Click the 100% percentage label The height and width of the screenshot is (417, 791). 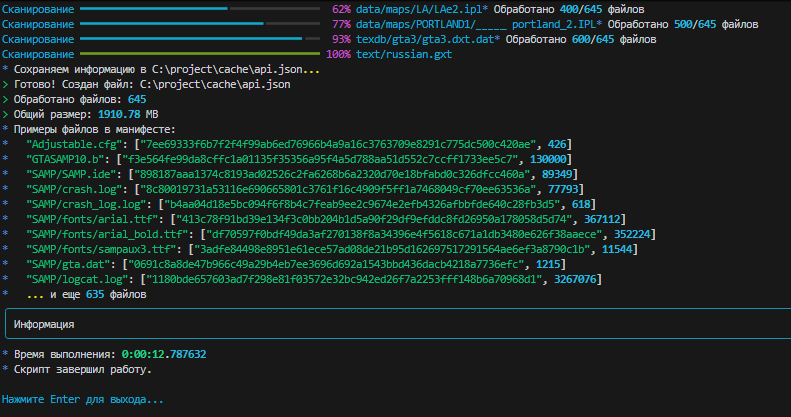tap(338, 54)
